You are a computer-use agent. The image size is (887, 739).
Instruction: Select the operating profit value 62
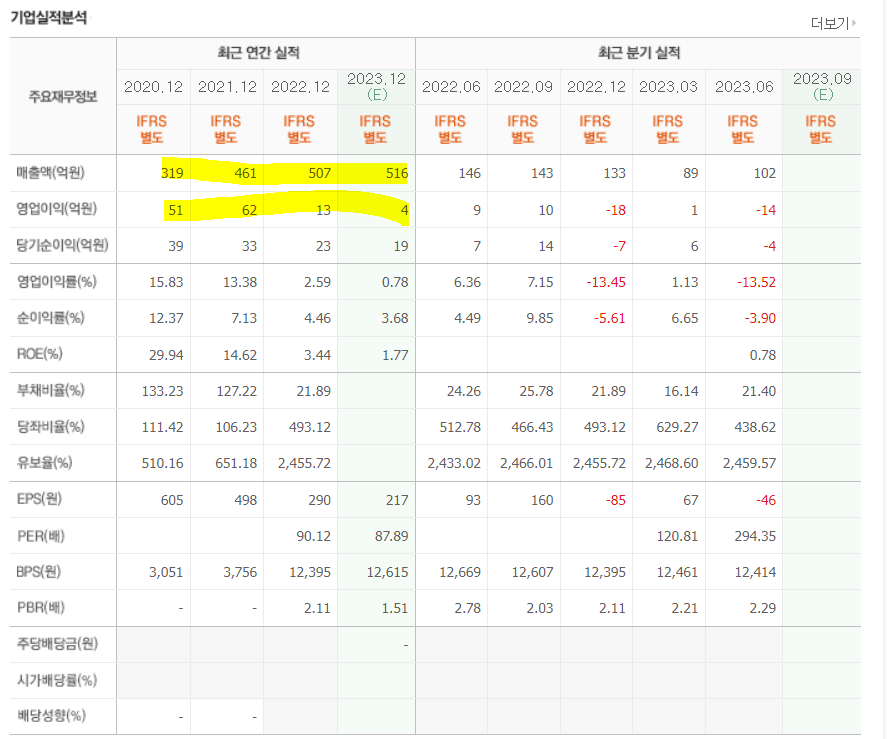(x=249, y=210)
